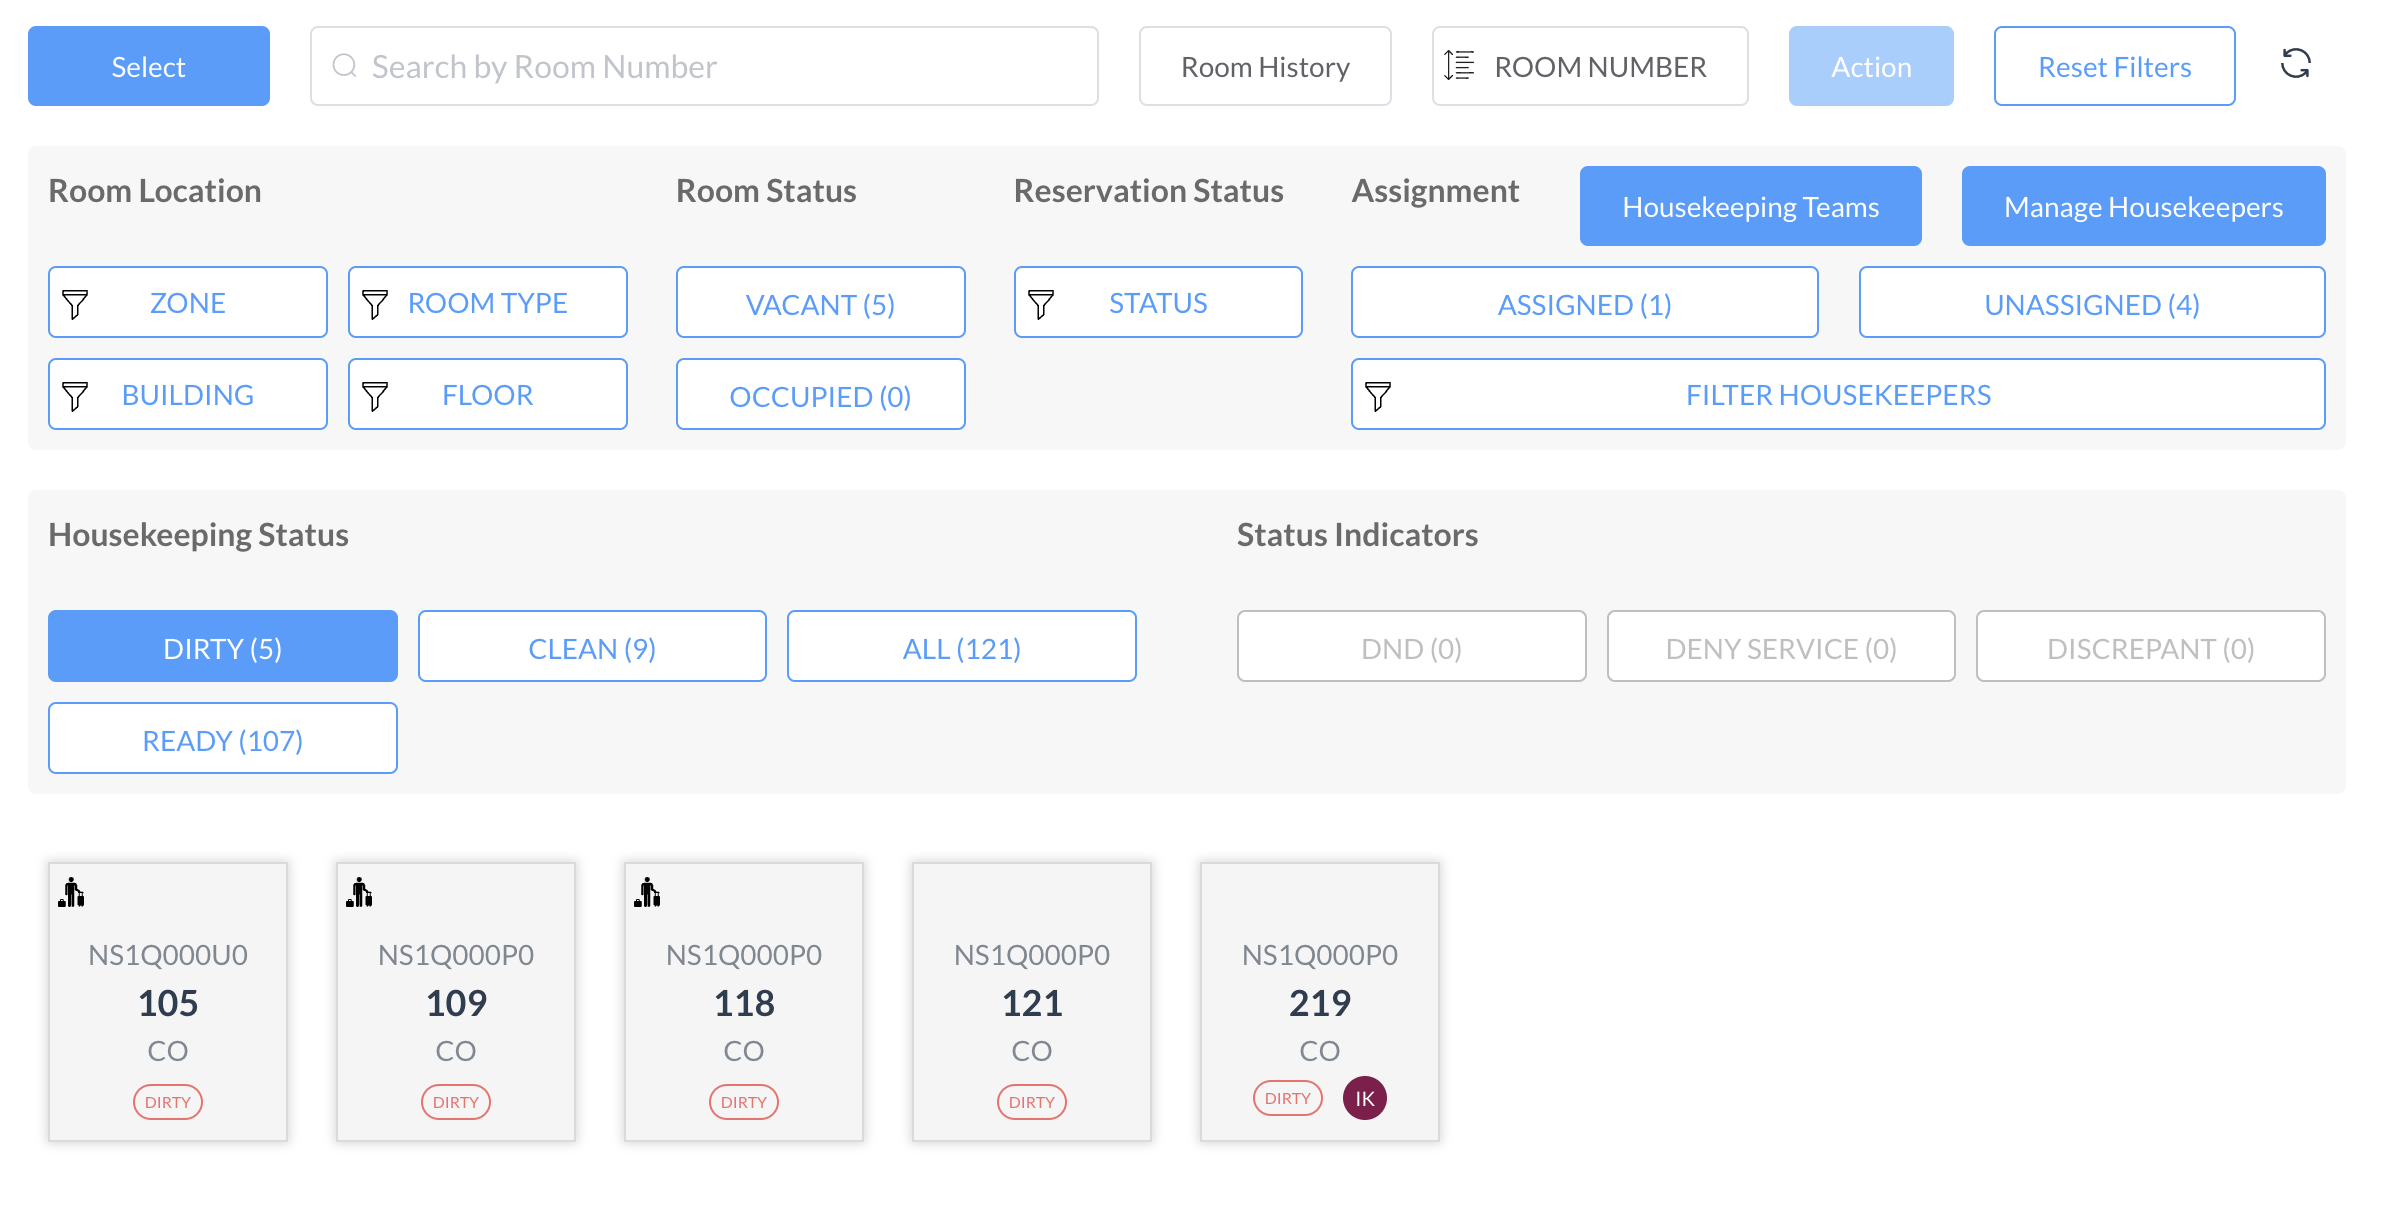Open the ROOM TYPE filter dropdown

pyautogui.click(x=487, y=303)
